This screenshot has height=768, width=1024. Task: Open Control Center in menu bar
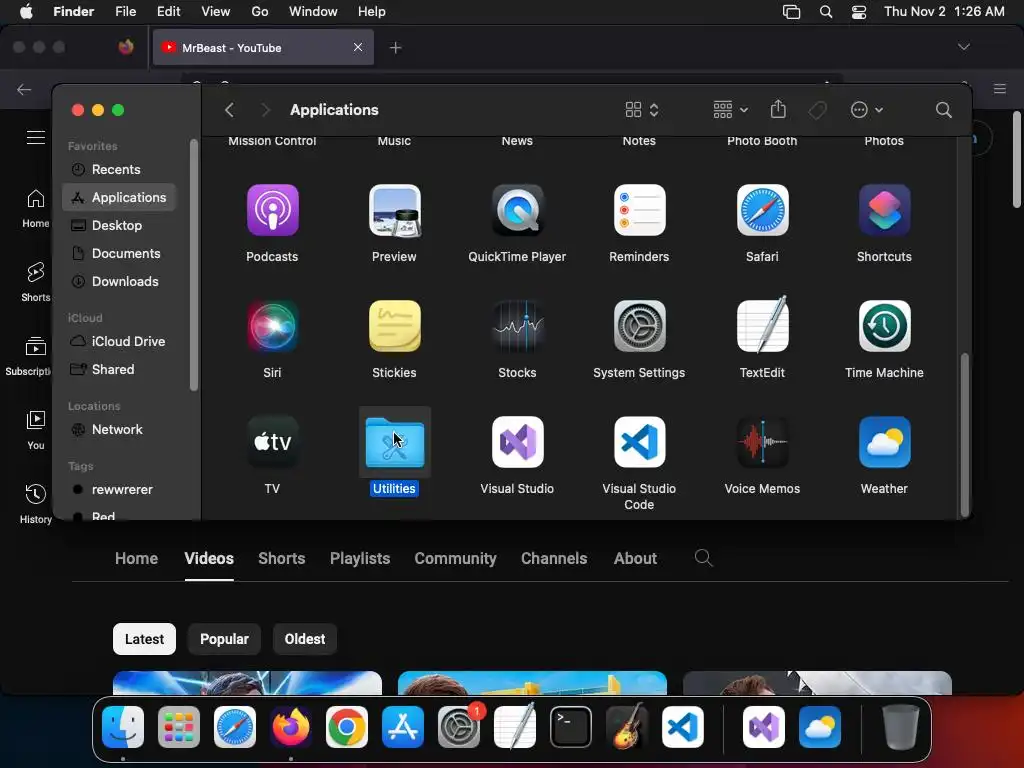pyautogui.click(x=859, y=12)
